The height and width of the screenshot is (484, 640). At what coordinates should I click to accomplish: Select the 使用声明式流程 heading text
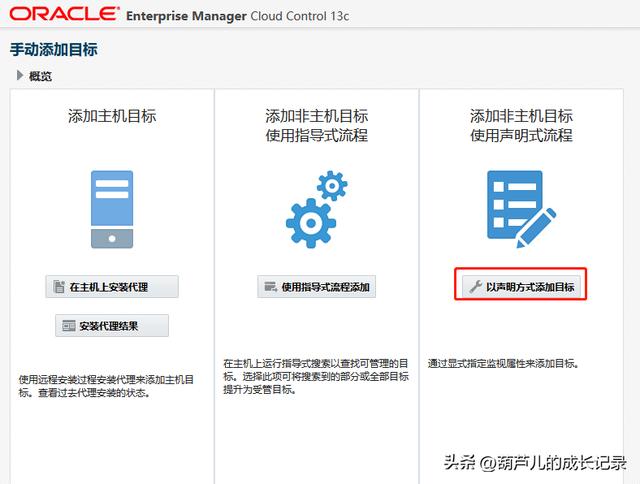click(x=521, y=135)
